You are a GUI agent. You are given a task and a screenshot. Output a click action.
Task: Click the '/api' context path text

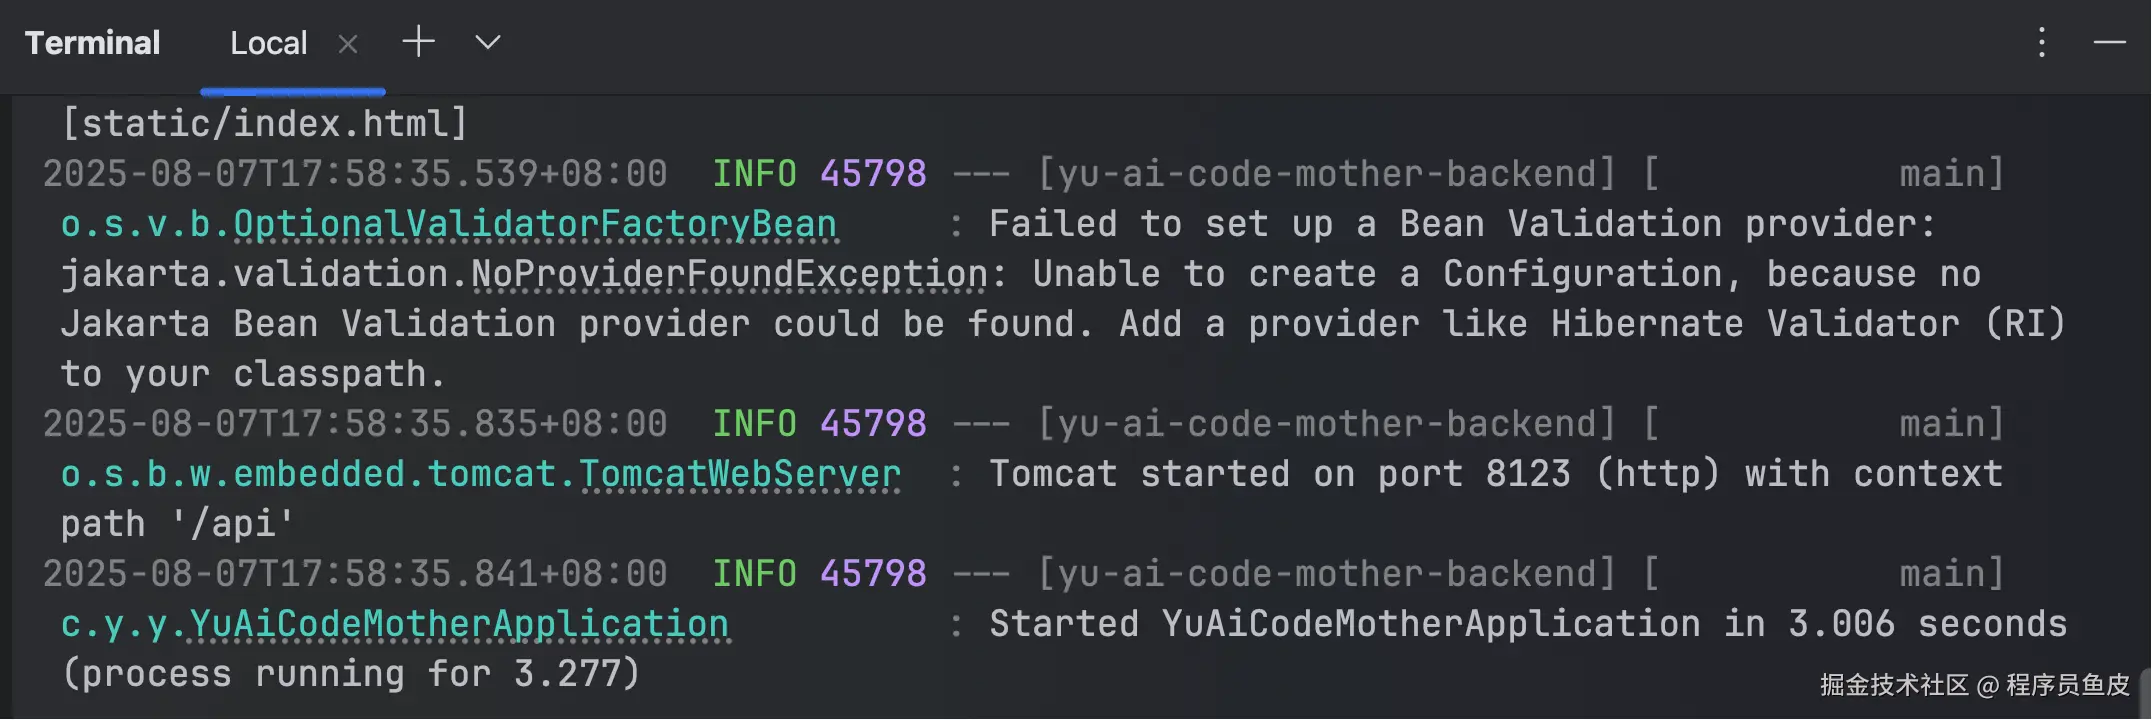[x=233, y=525]
